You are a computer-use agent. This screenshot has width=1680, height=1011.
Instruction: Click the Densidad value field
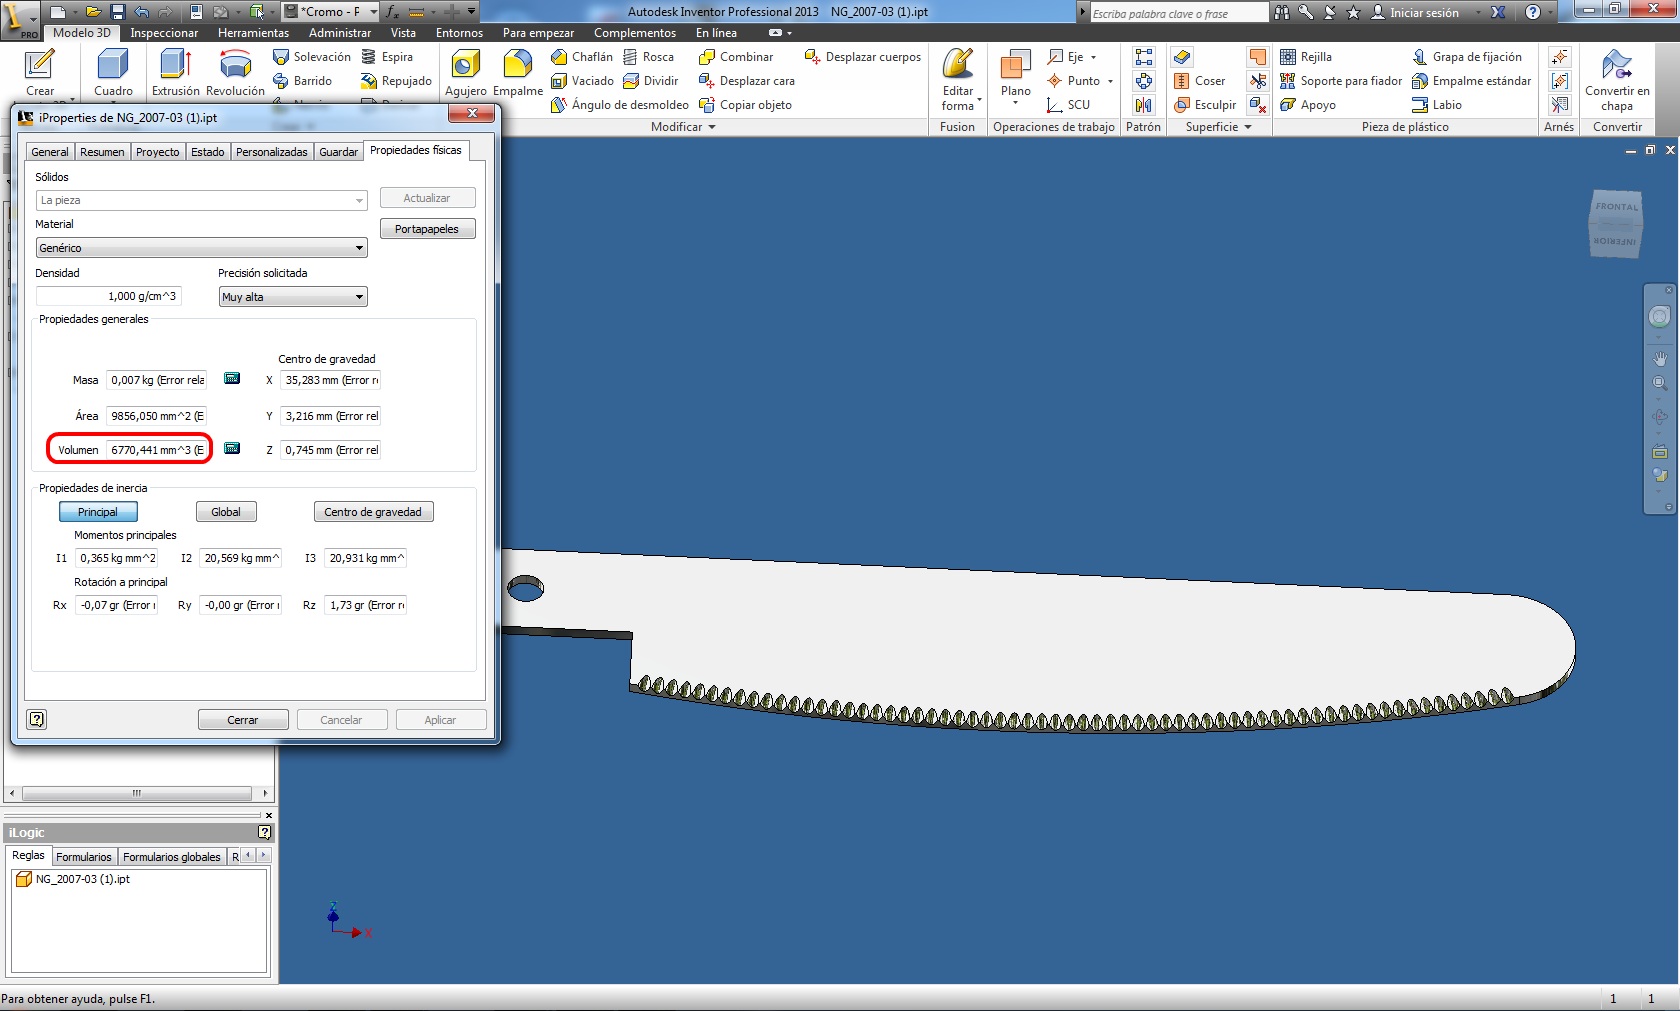point(109,296)
